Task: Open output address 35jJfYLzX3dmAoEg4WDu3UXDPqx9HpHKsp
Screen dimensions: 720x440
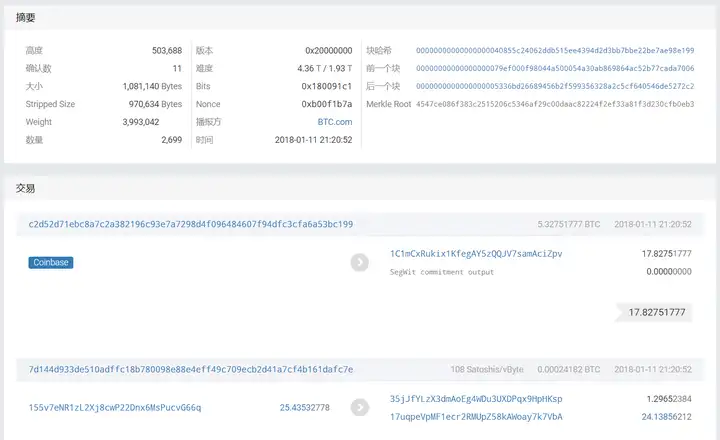Action: pyautogui.click(x=476, y=399)
